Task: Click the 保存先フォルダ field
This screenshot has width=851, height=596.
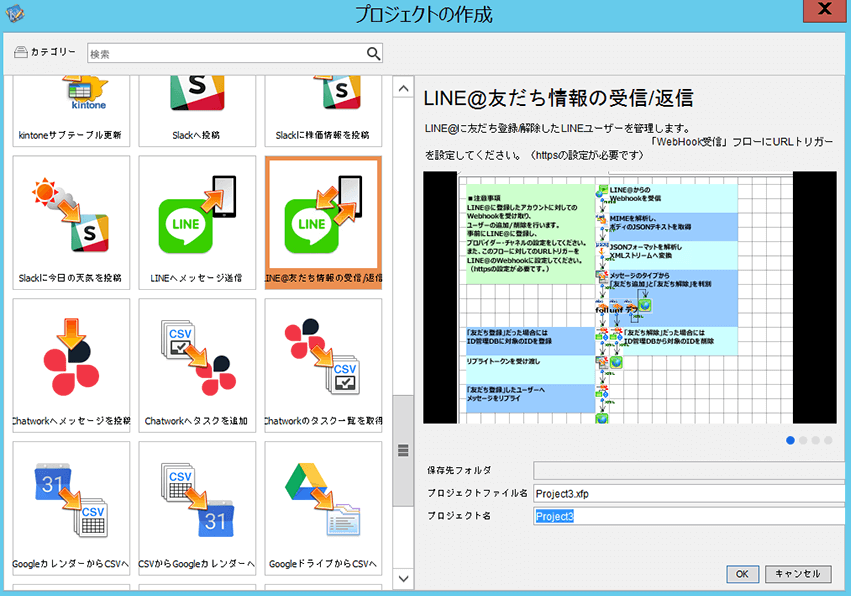Action: pyautogui.click(x=689, y=471)
